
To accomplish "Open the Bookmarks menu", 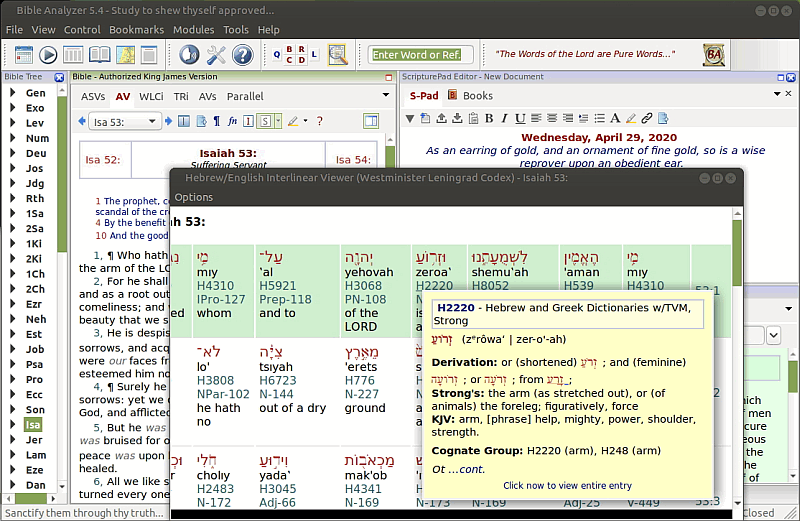I will click(x=136, y=30).
